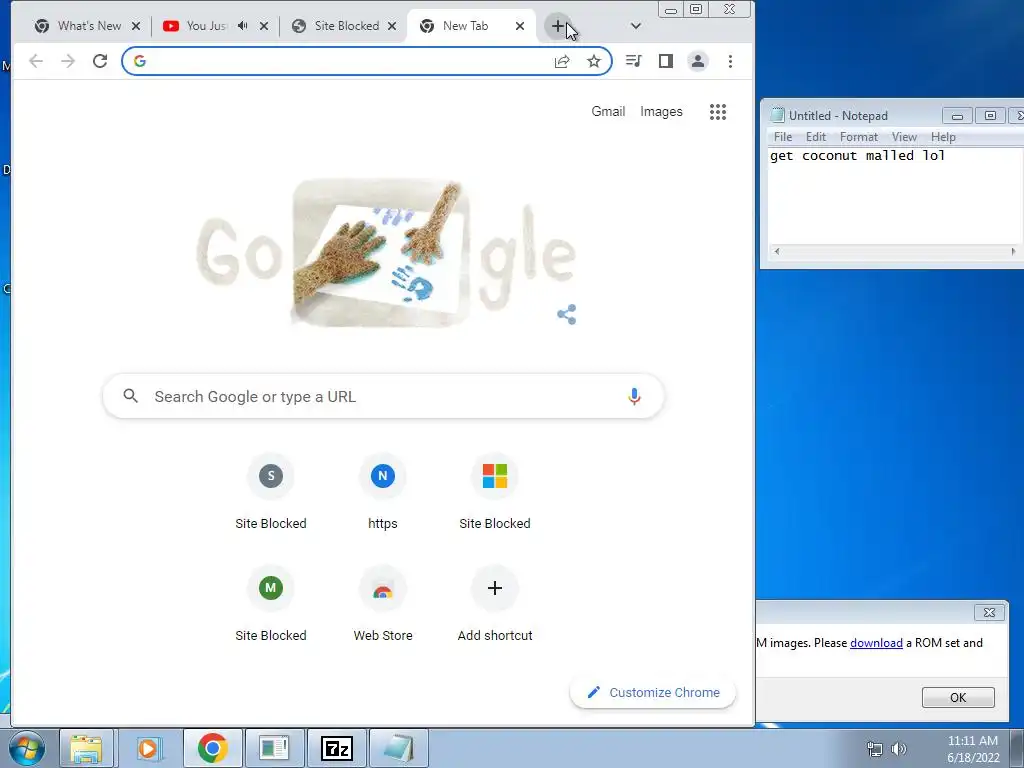
Task: Switch to the Site Blocked tab
Action: 346,26
